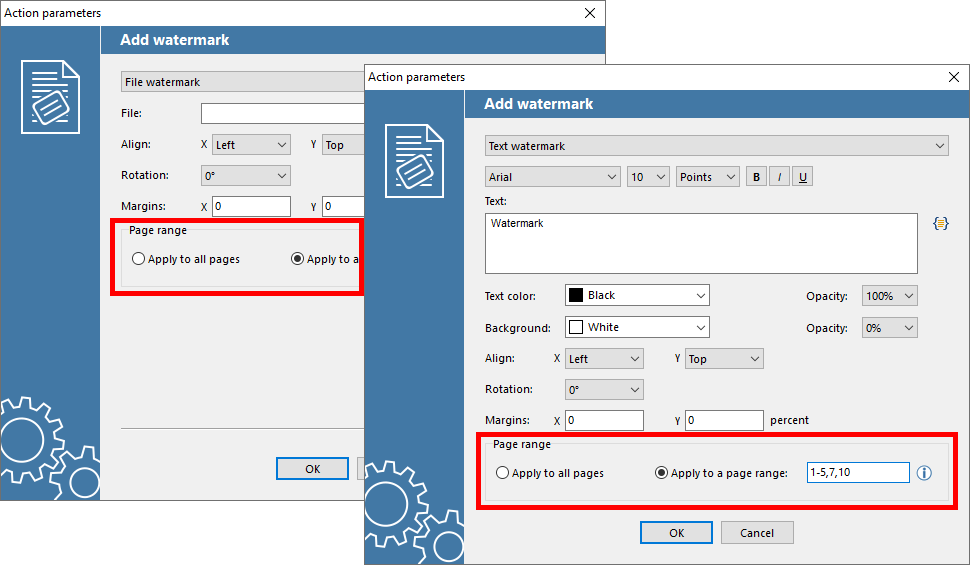Click the watermark document icon in back dialog
970x565 pixels.
click(50, 97)
